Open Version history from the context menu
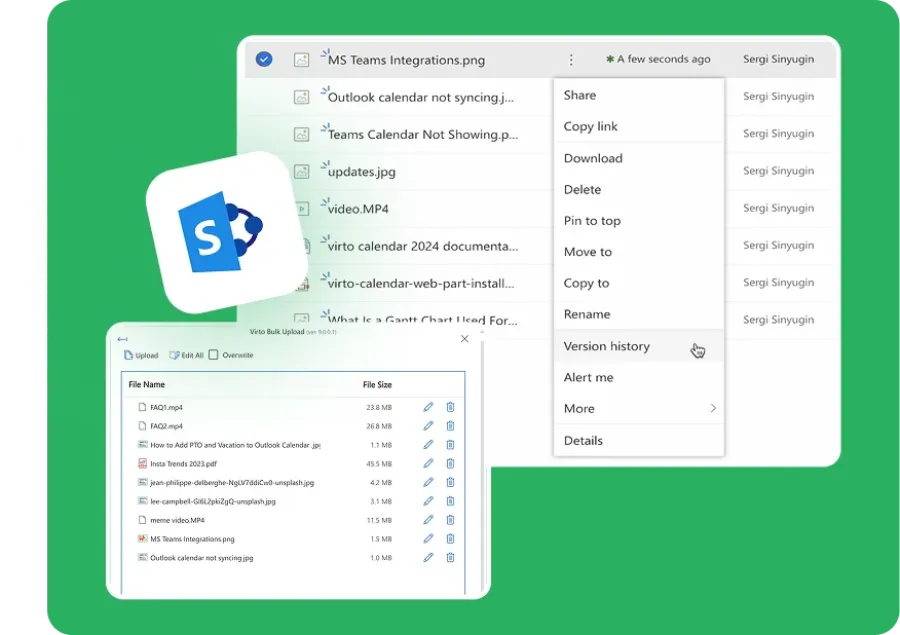 [639, 346]
